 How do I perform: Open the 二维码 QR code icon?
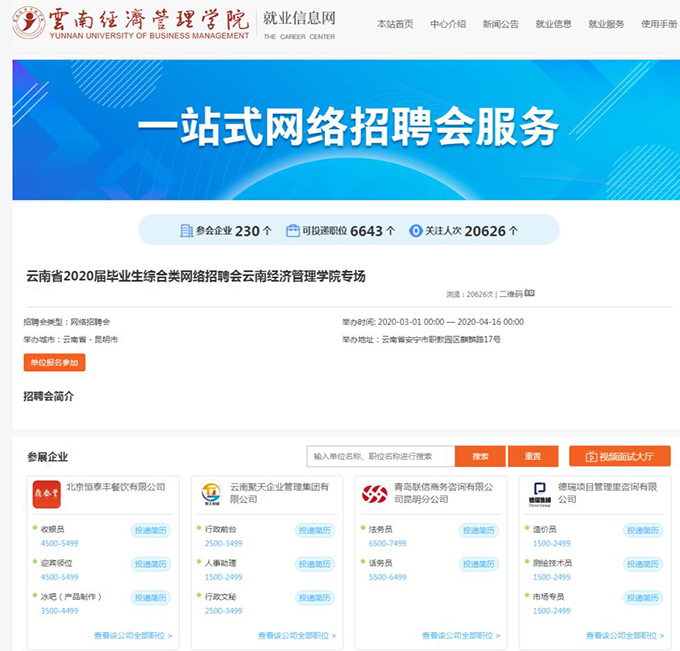(530, 293)
